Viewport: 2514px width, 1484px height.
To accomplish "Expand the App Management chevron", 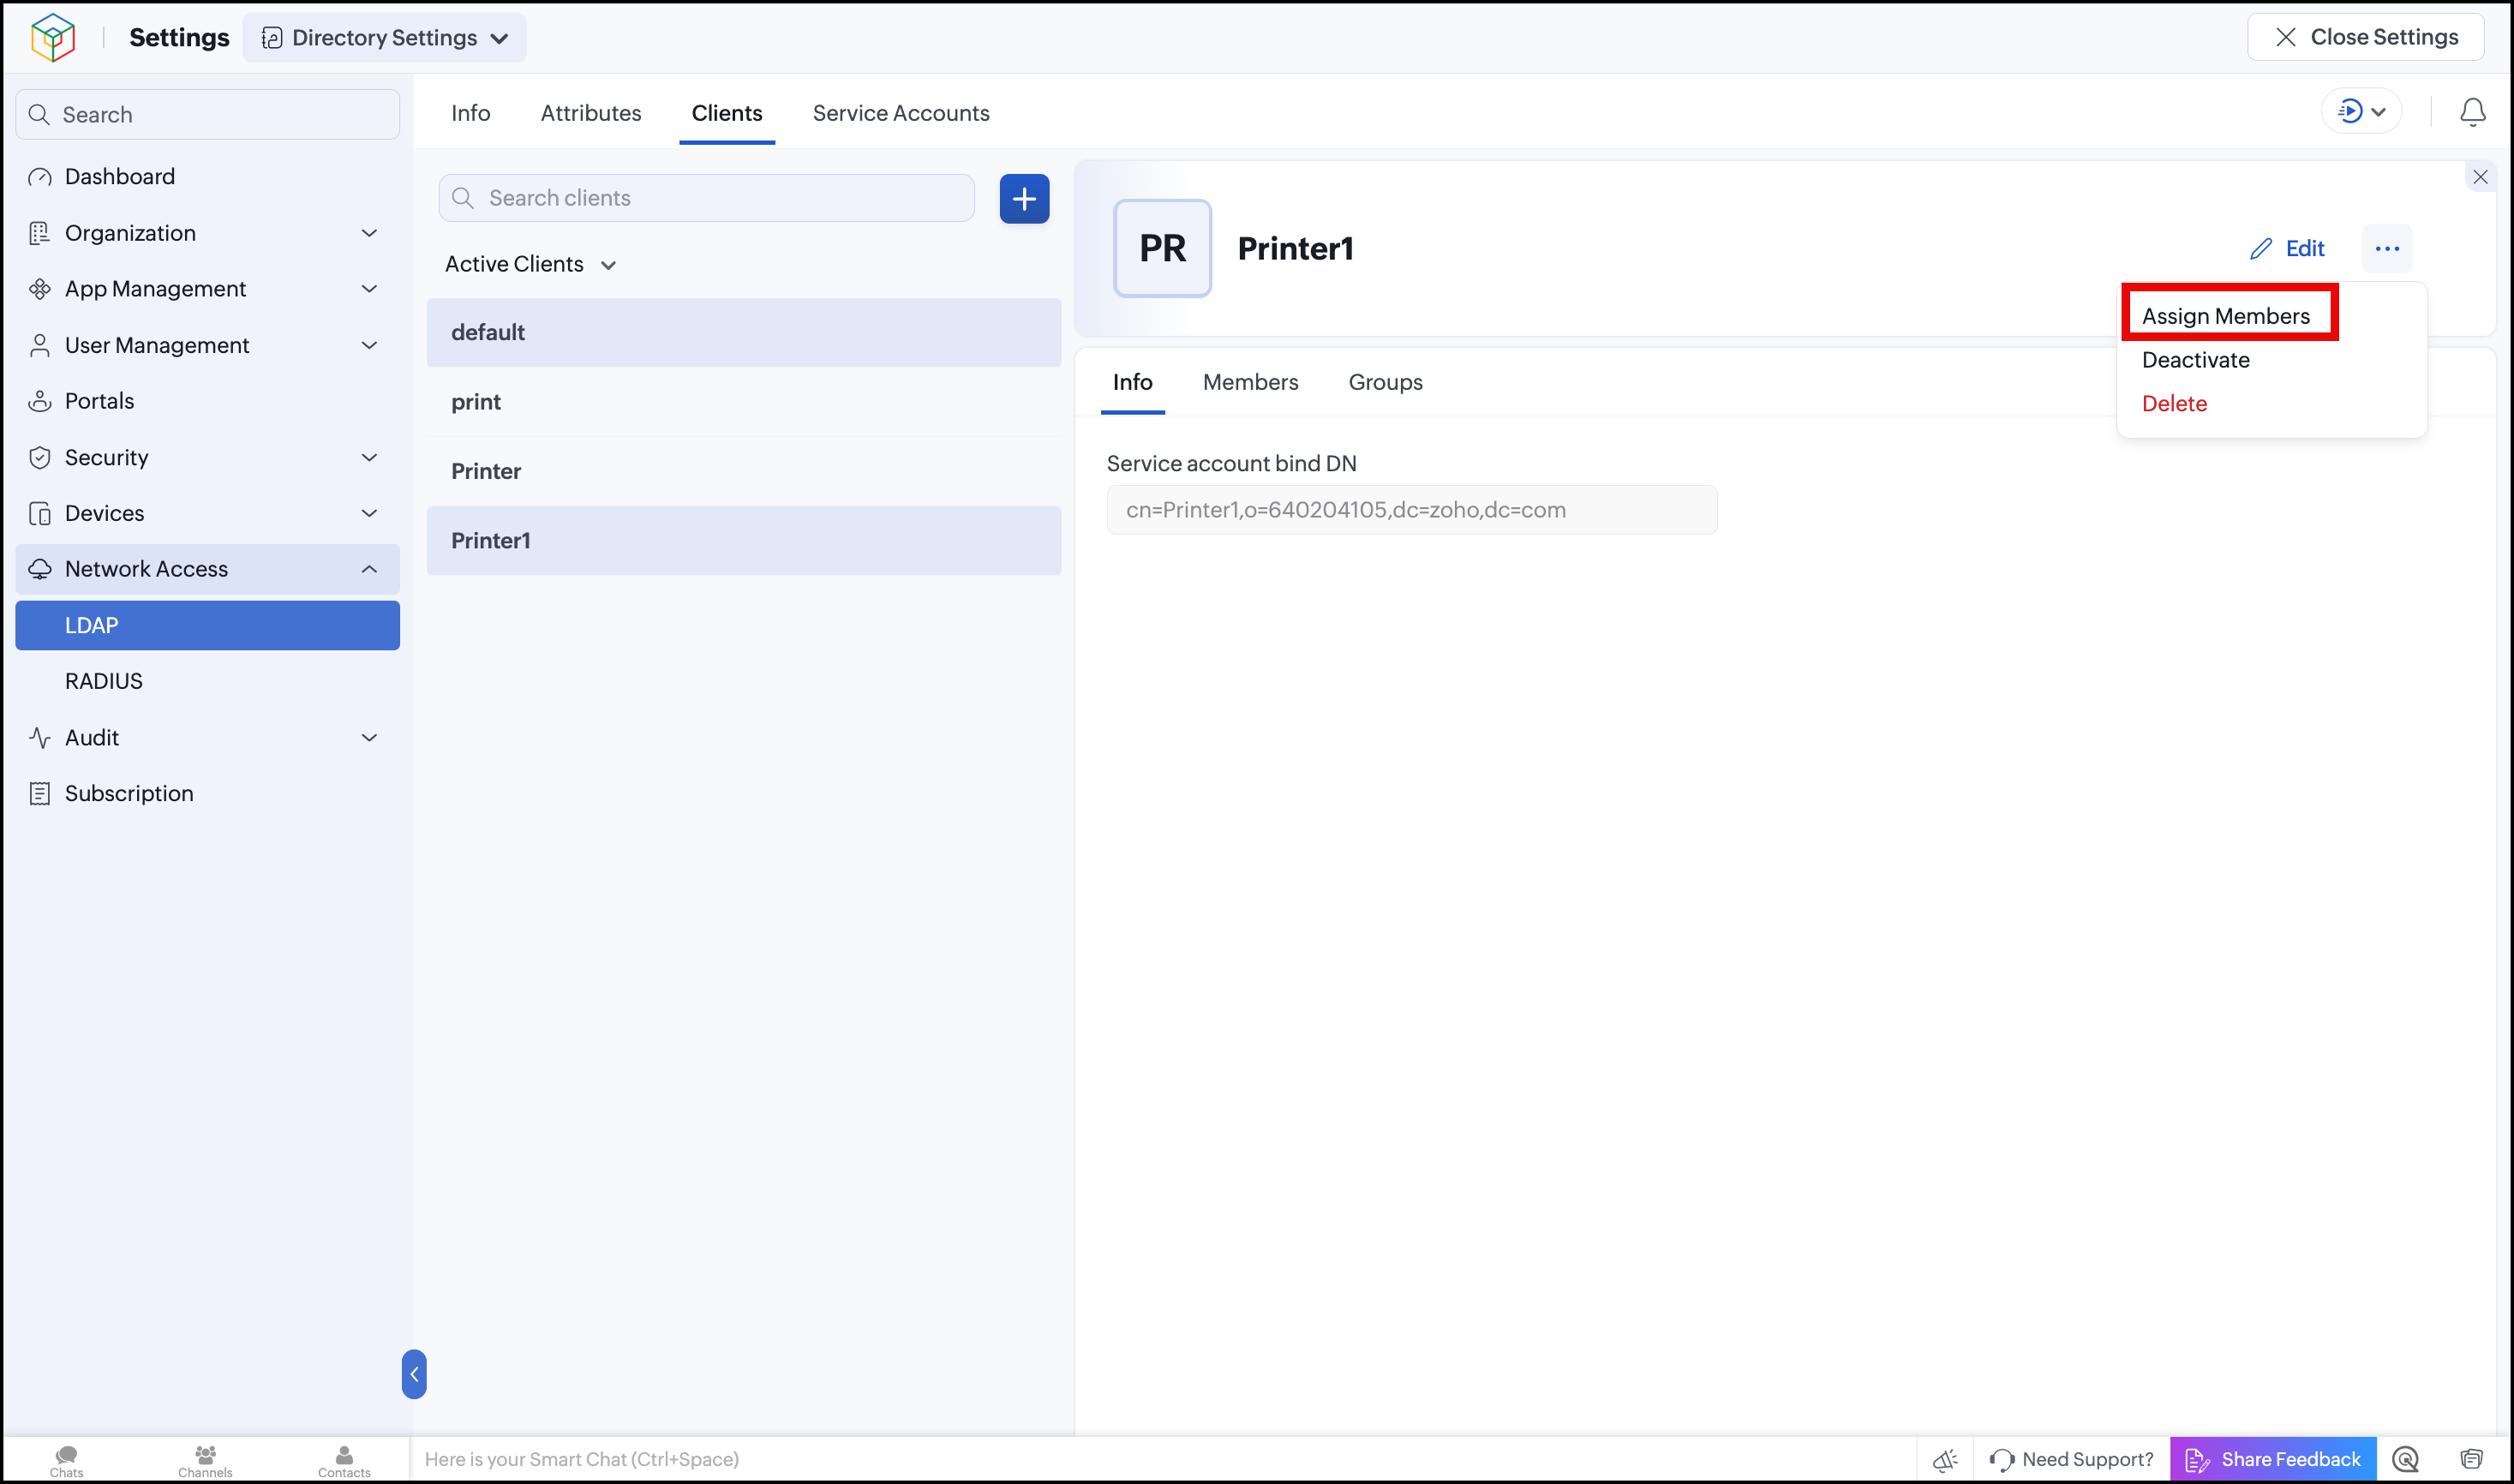I will 369,289.
